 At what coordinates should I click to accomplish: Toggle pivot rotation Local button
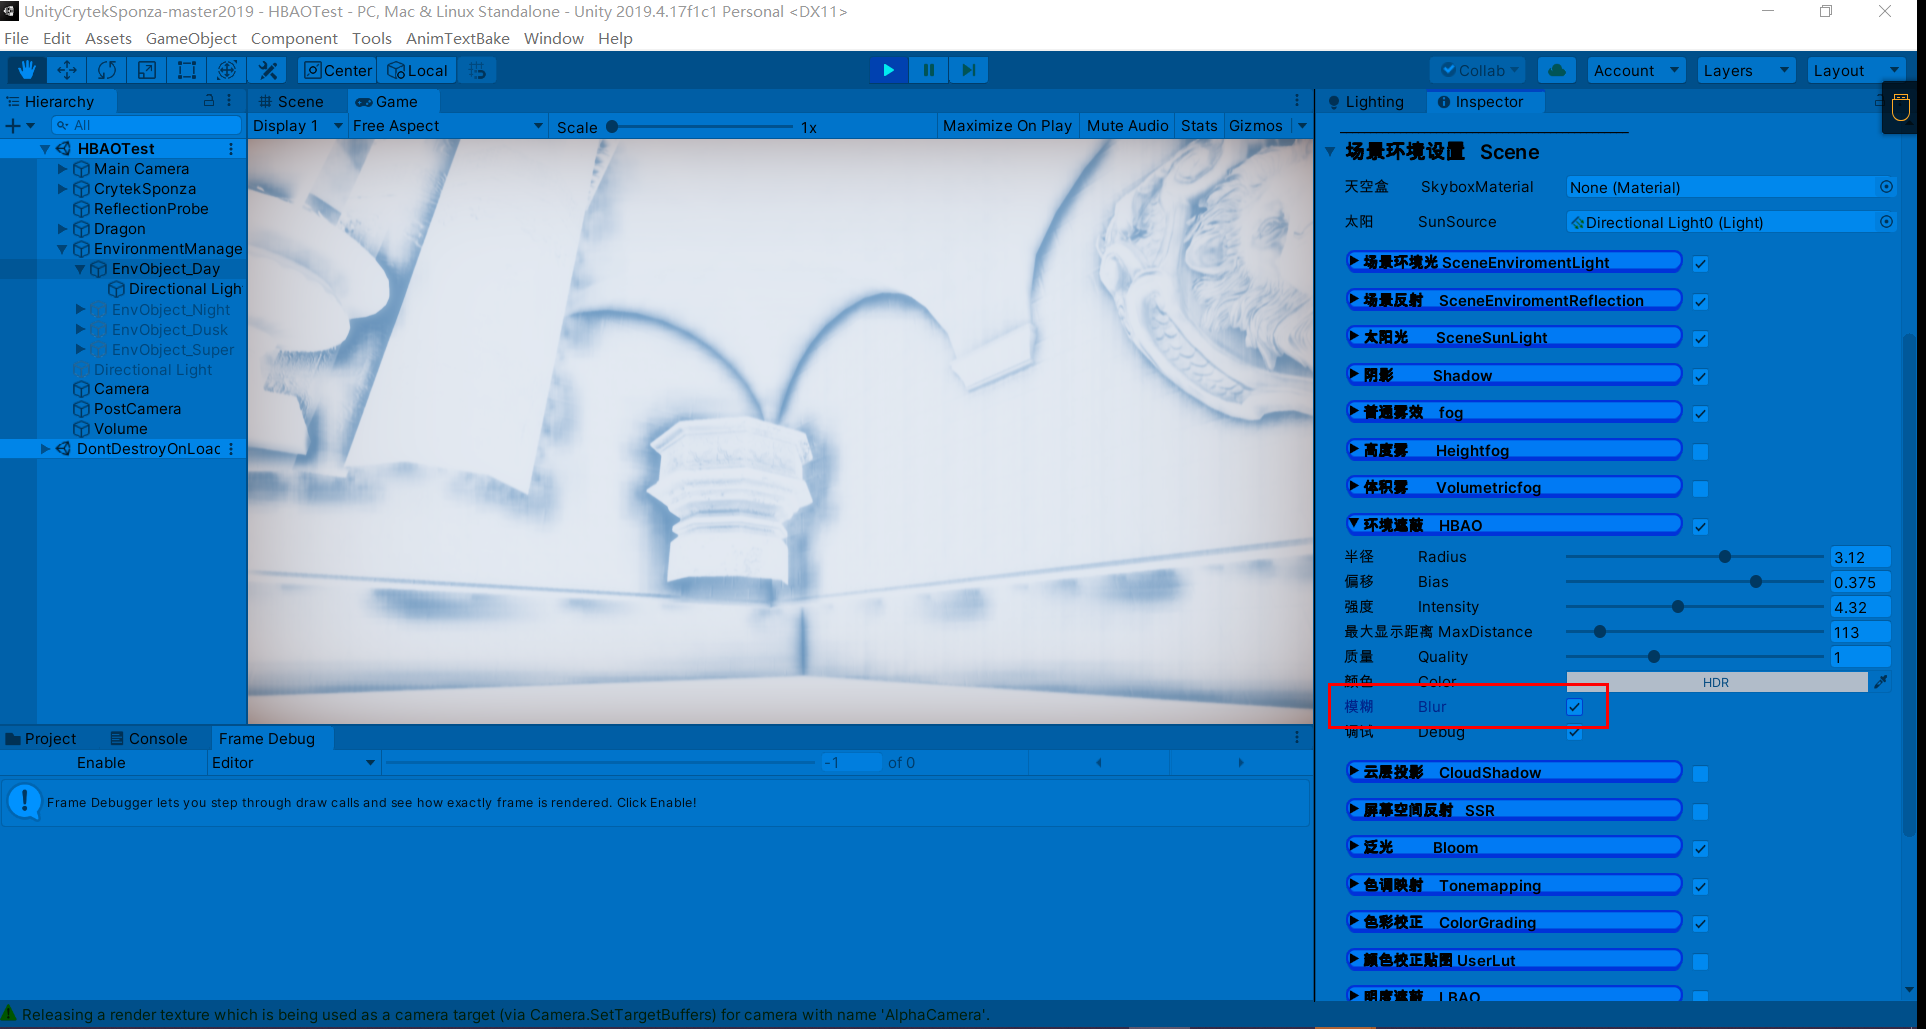[x=418, y=70]
